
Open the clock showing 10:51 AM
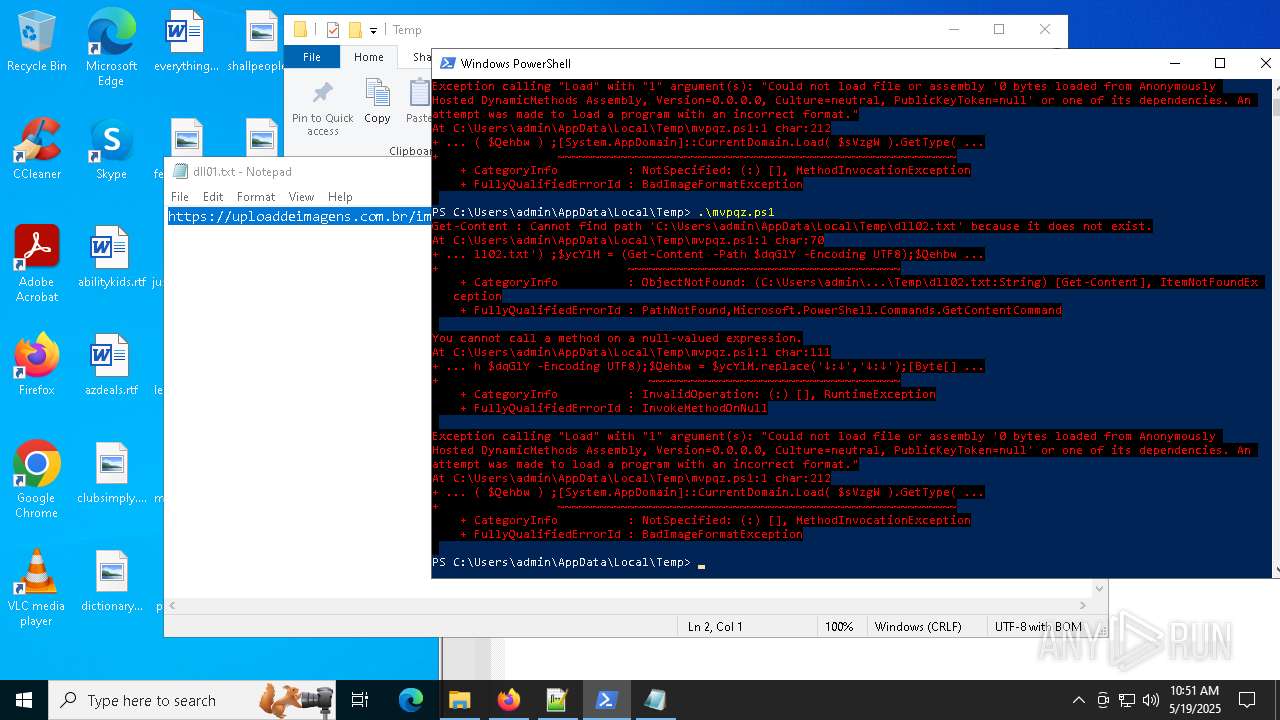1194,700
